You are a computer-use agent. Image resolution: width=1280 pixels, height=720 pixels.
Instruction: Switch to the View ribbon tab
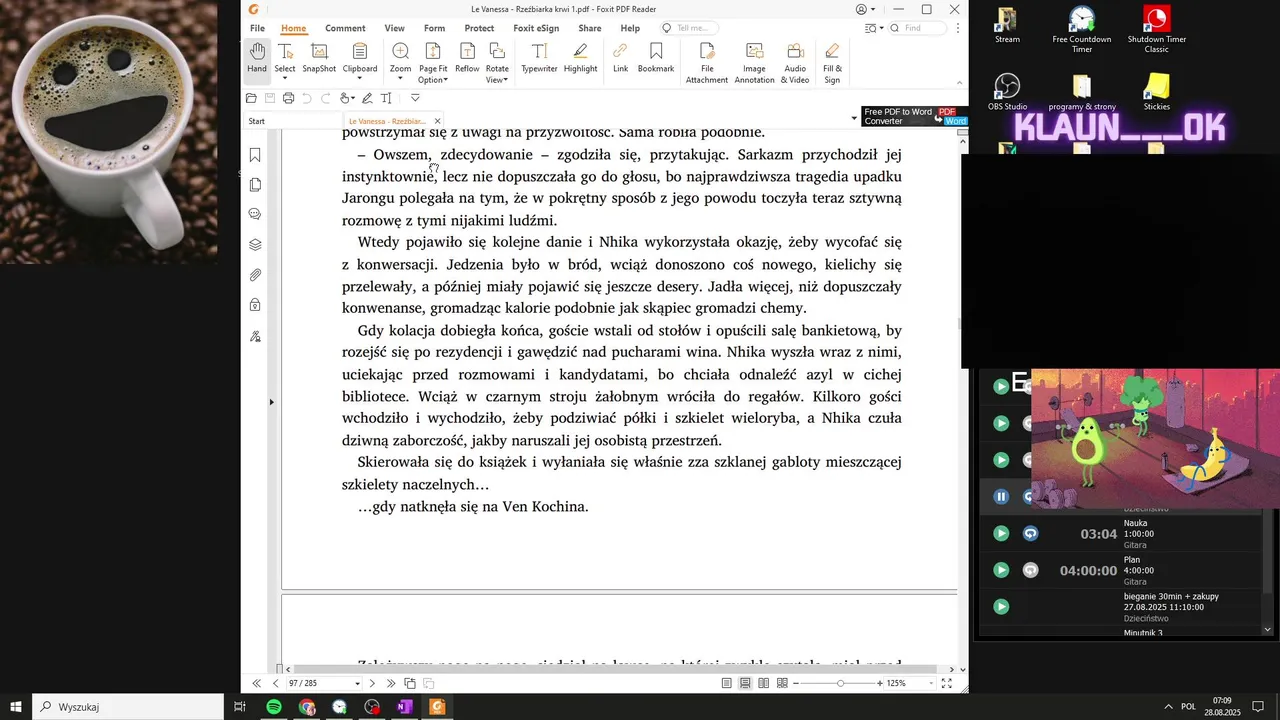click(x=395, y=28)
